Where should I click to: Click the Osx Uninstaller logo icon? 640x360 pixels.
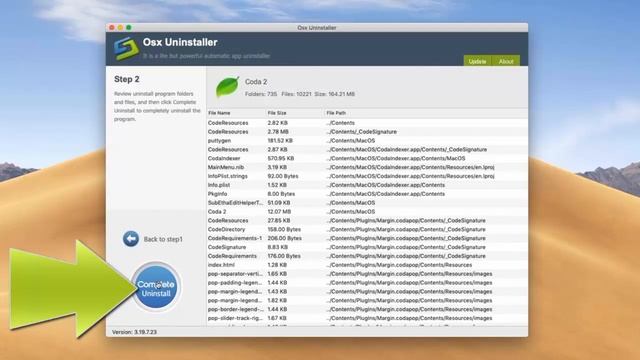(126, 49)
